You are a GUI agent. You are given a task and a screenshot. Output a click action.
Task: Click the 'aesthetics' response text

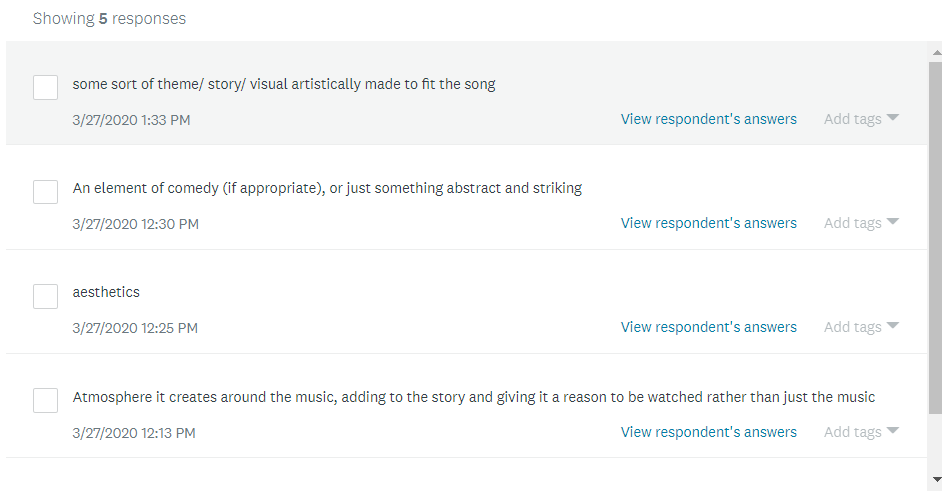106,292
